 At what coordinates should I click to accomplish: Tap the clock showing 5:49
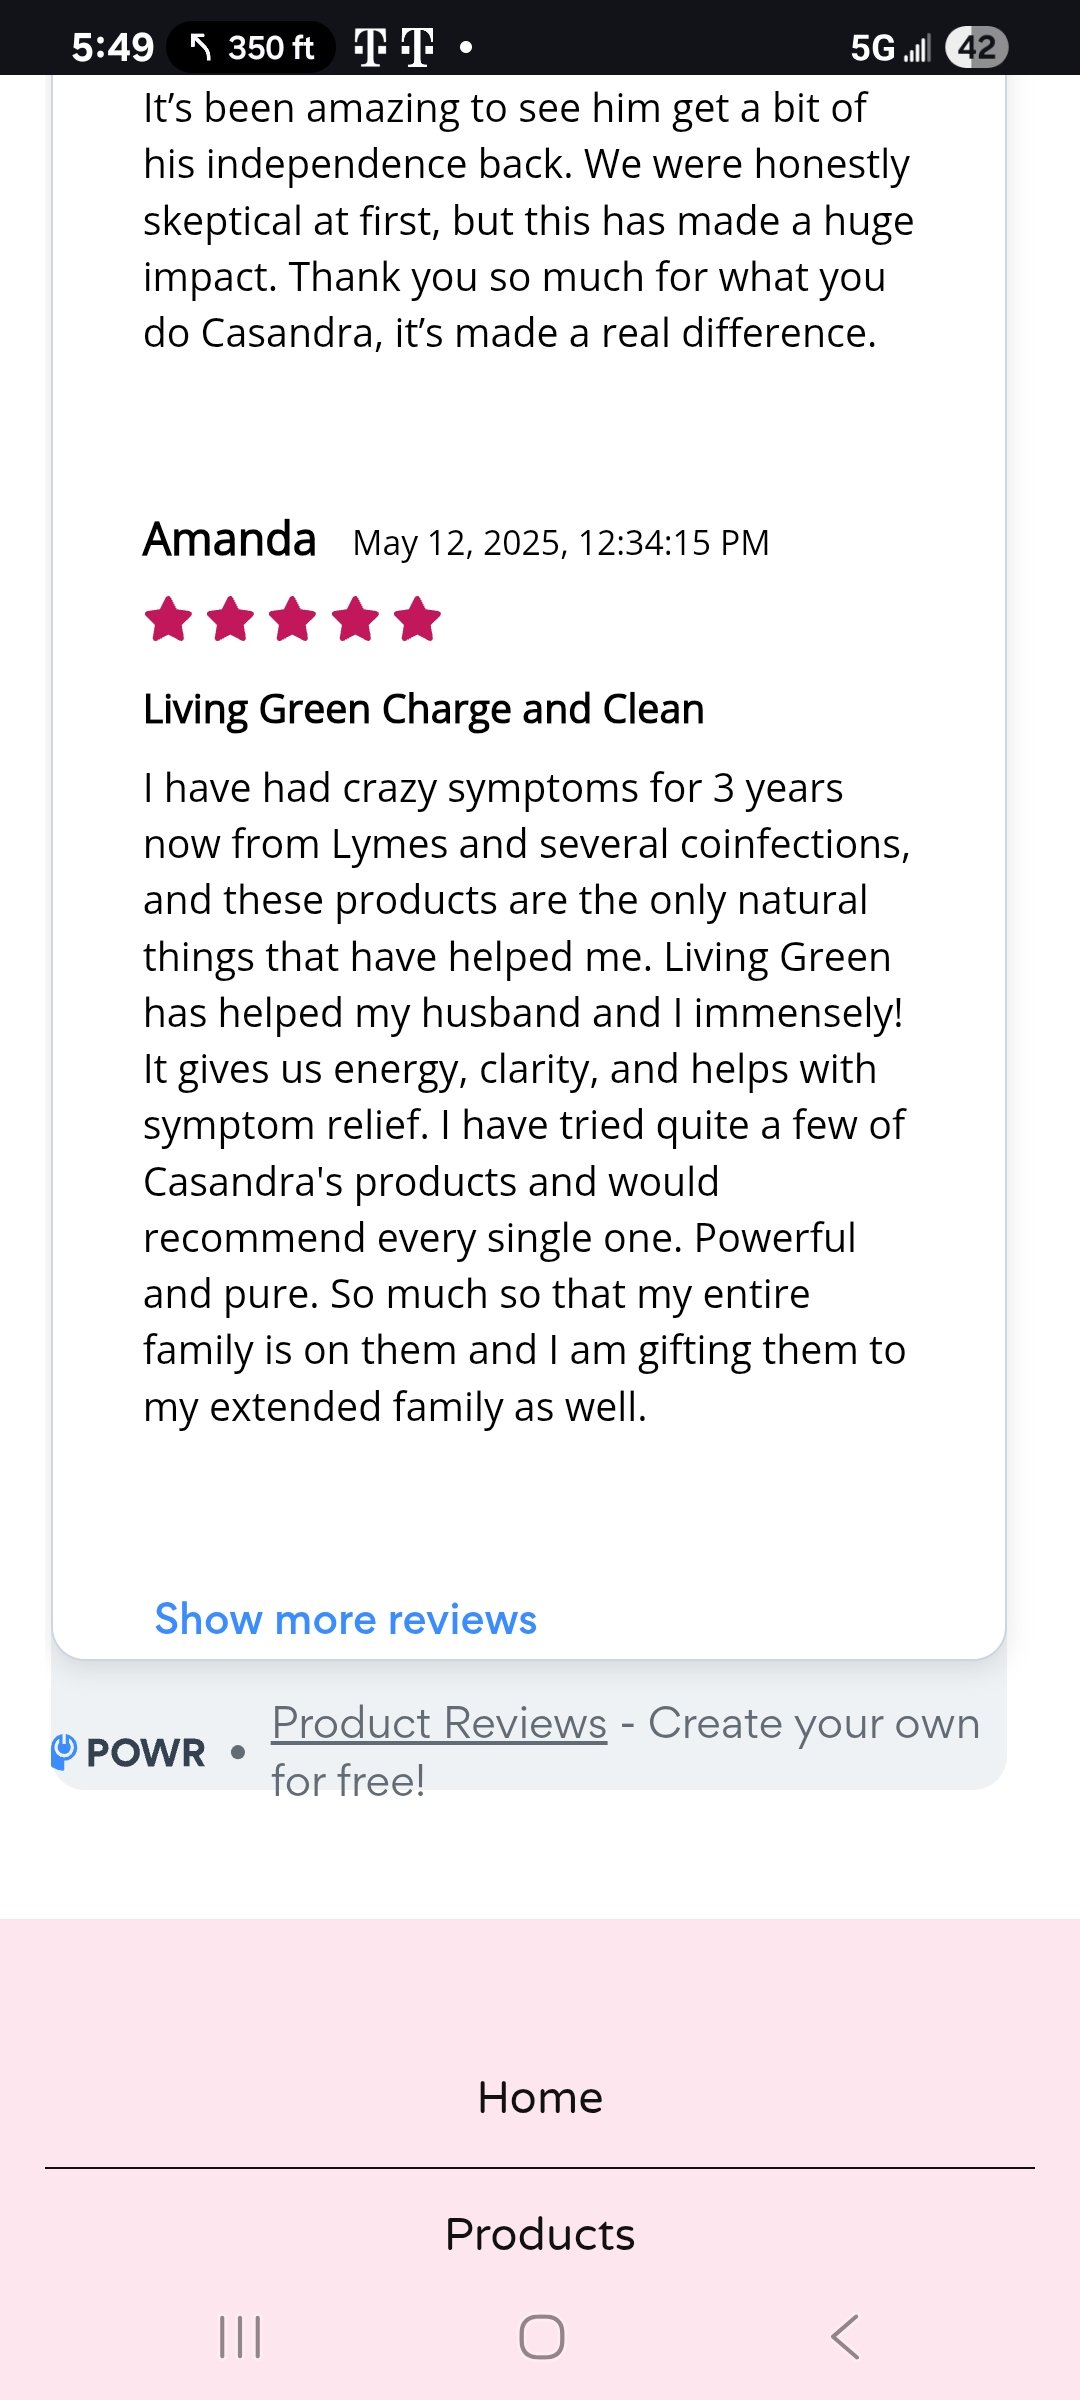coord(112,47)
